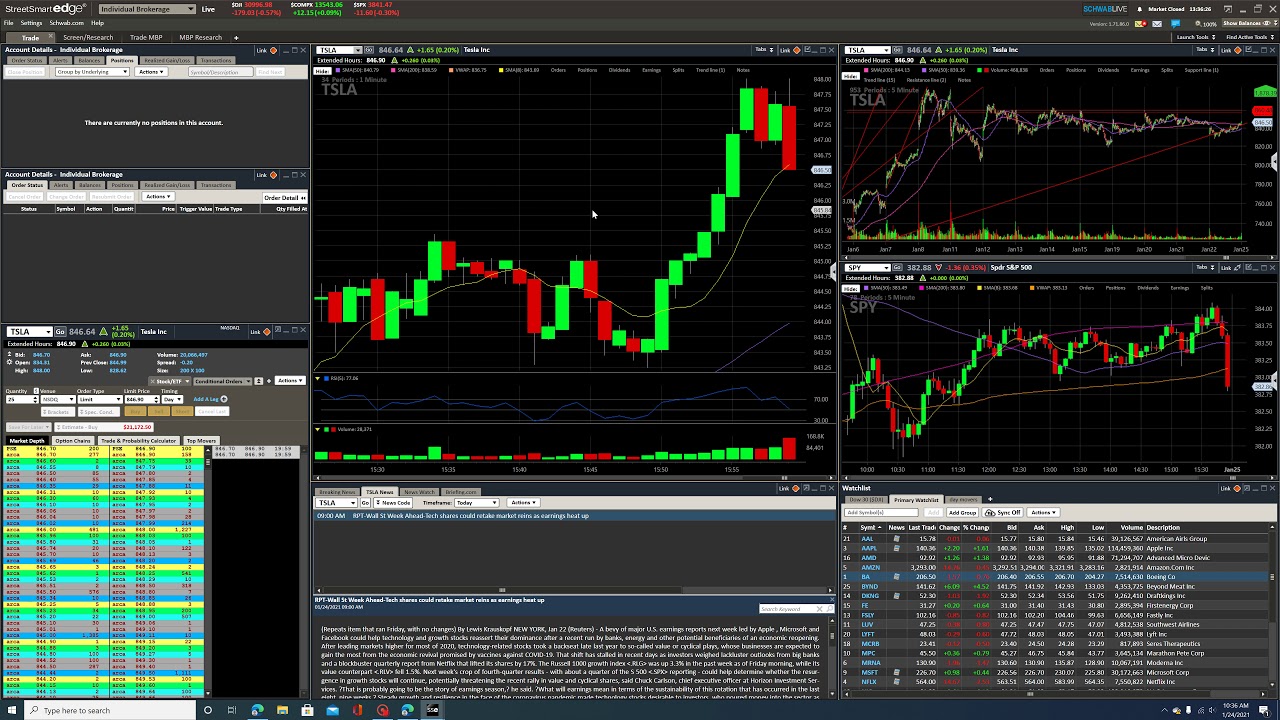The width and height of the screenshot is (1280, 720).
Task: Click the gear icon beside Open quote
Action: click(x=9, y=362)
